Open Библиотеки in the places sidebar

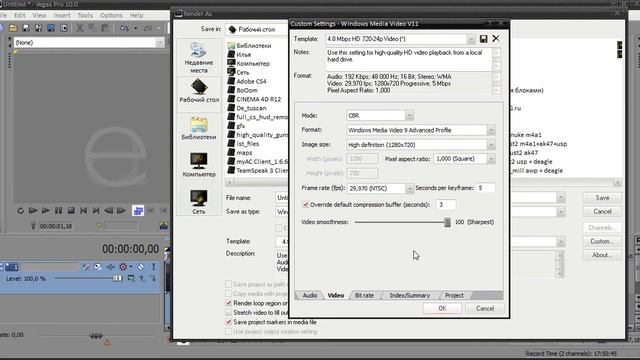click(199, 128)
